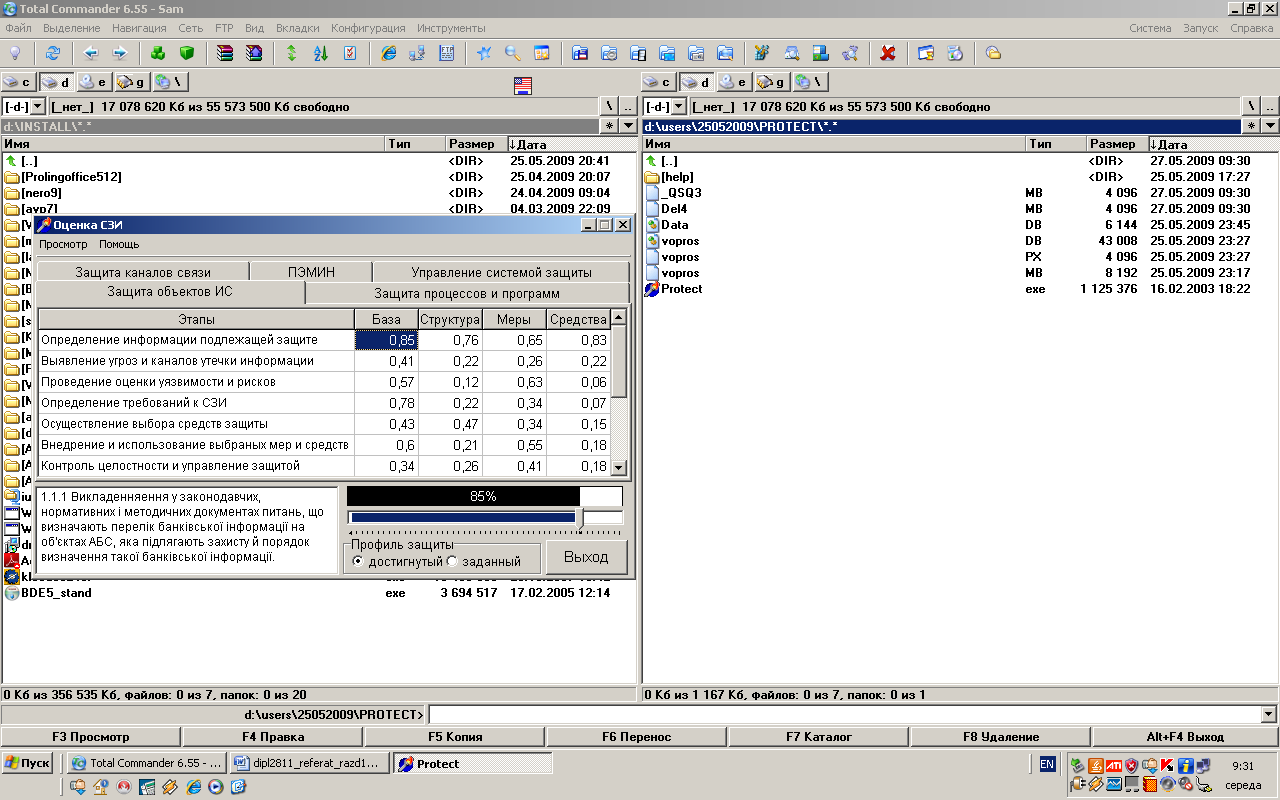Click the magnifier search icon in toolbar
The height and width of the screenshot is (800, 1280).
point(513,53)
